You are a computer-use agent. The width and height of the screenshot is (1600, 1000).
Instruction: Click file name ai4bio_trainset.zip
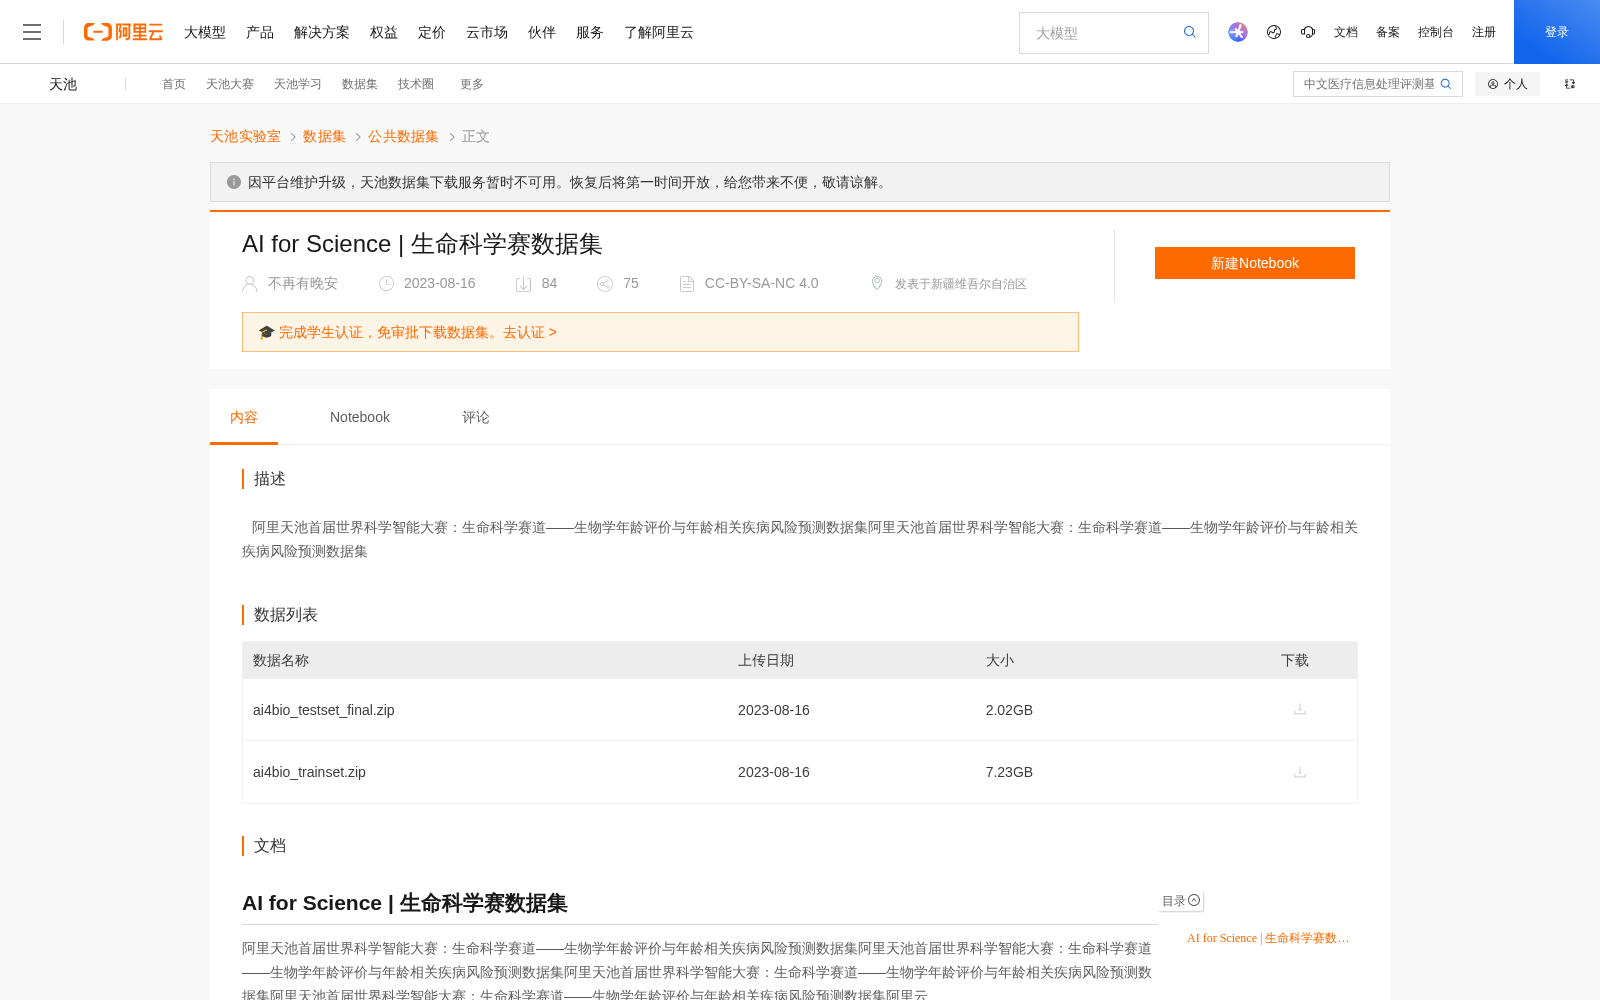click(x=309, y=772)
